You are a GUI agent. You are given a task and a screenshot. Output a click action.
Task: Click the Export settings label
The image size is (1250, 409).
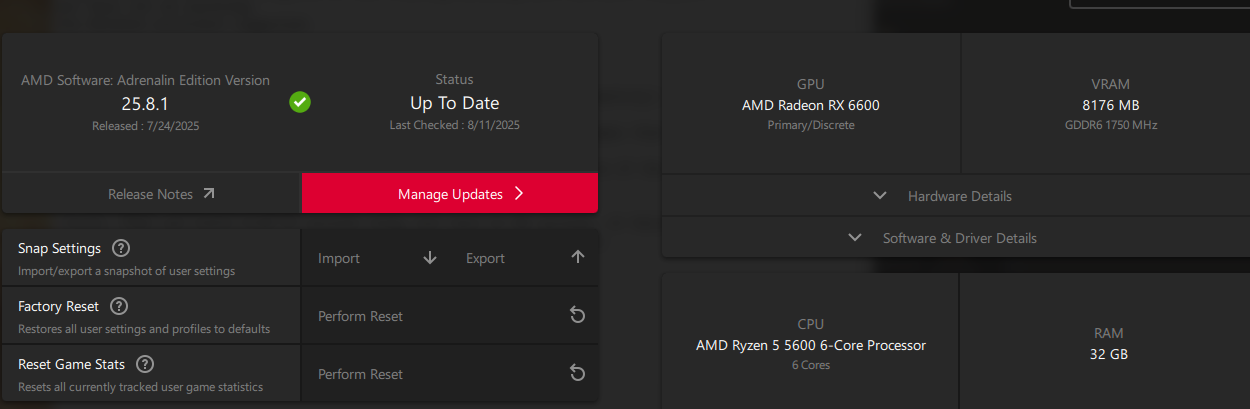point(485,258)
